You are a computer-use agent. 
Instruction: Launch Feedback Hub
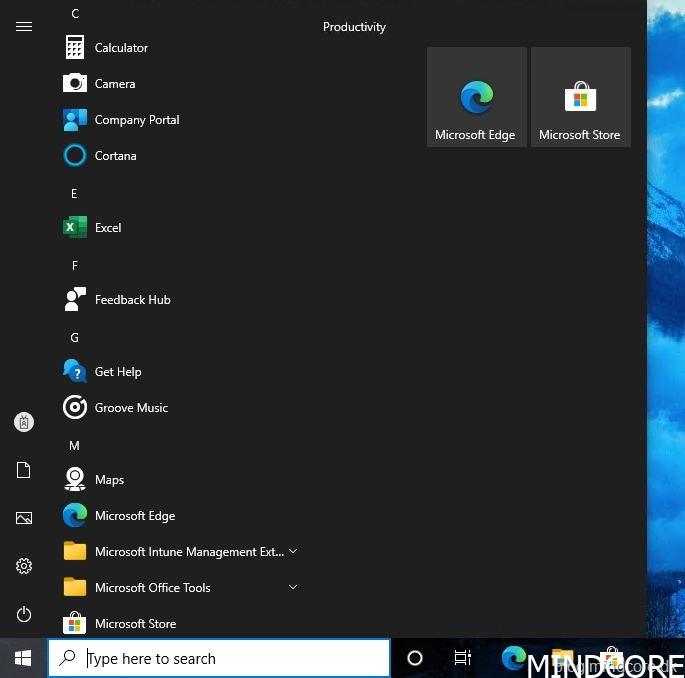point(132,300)
